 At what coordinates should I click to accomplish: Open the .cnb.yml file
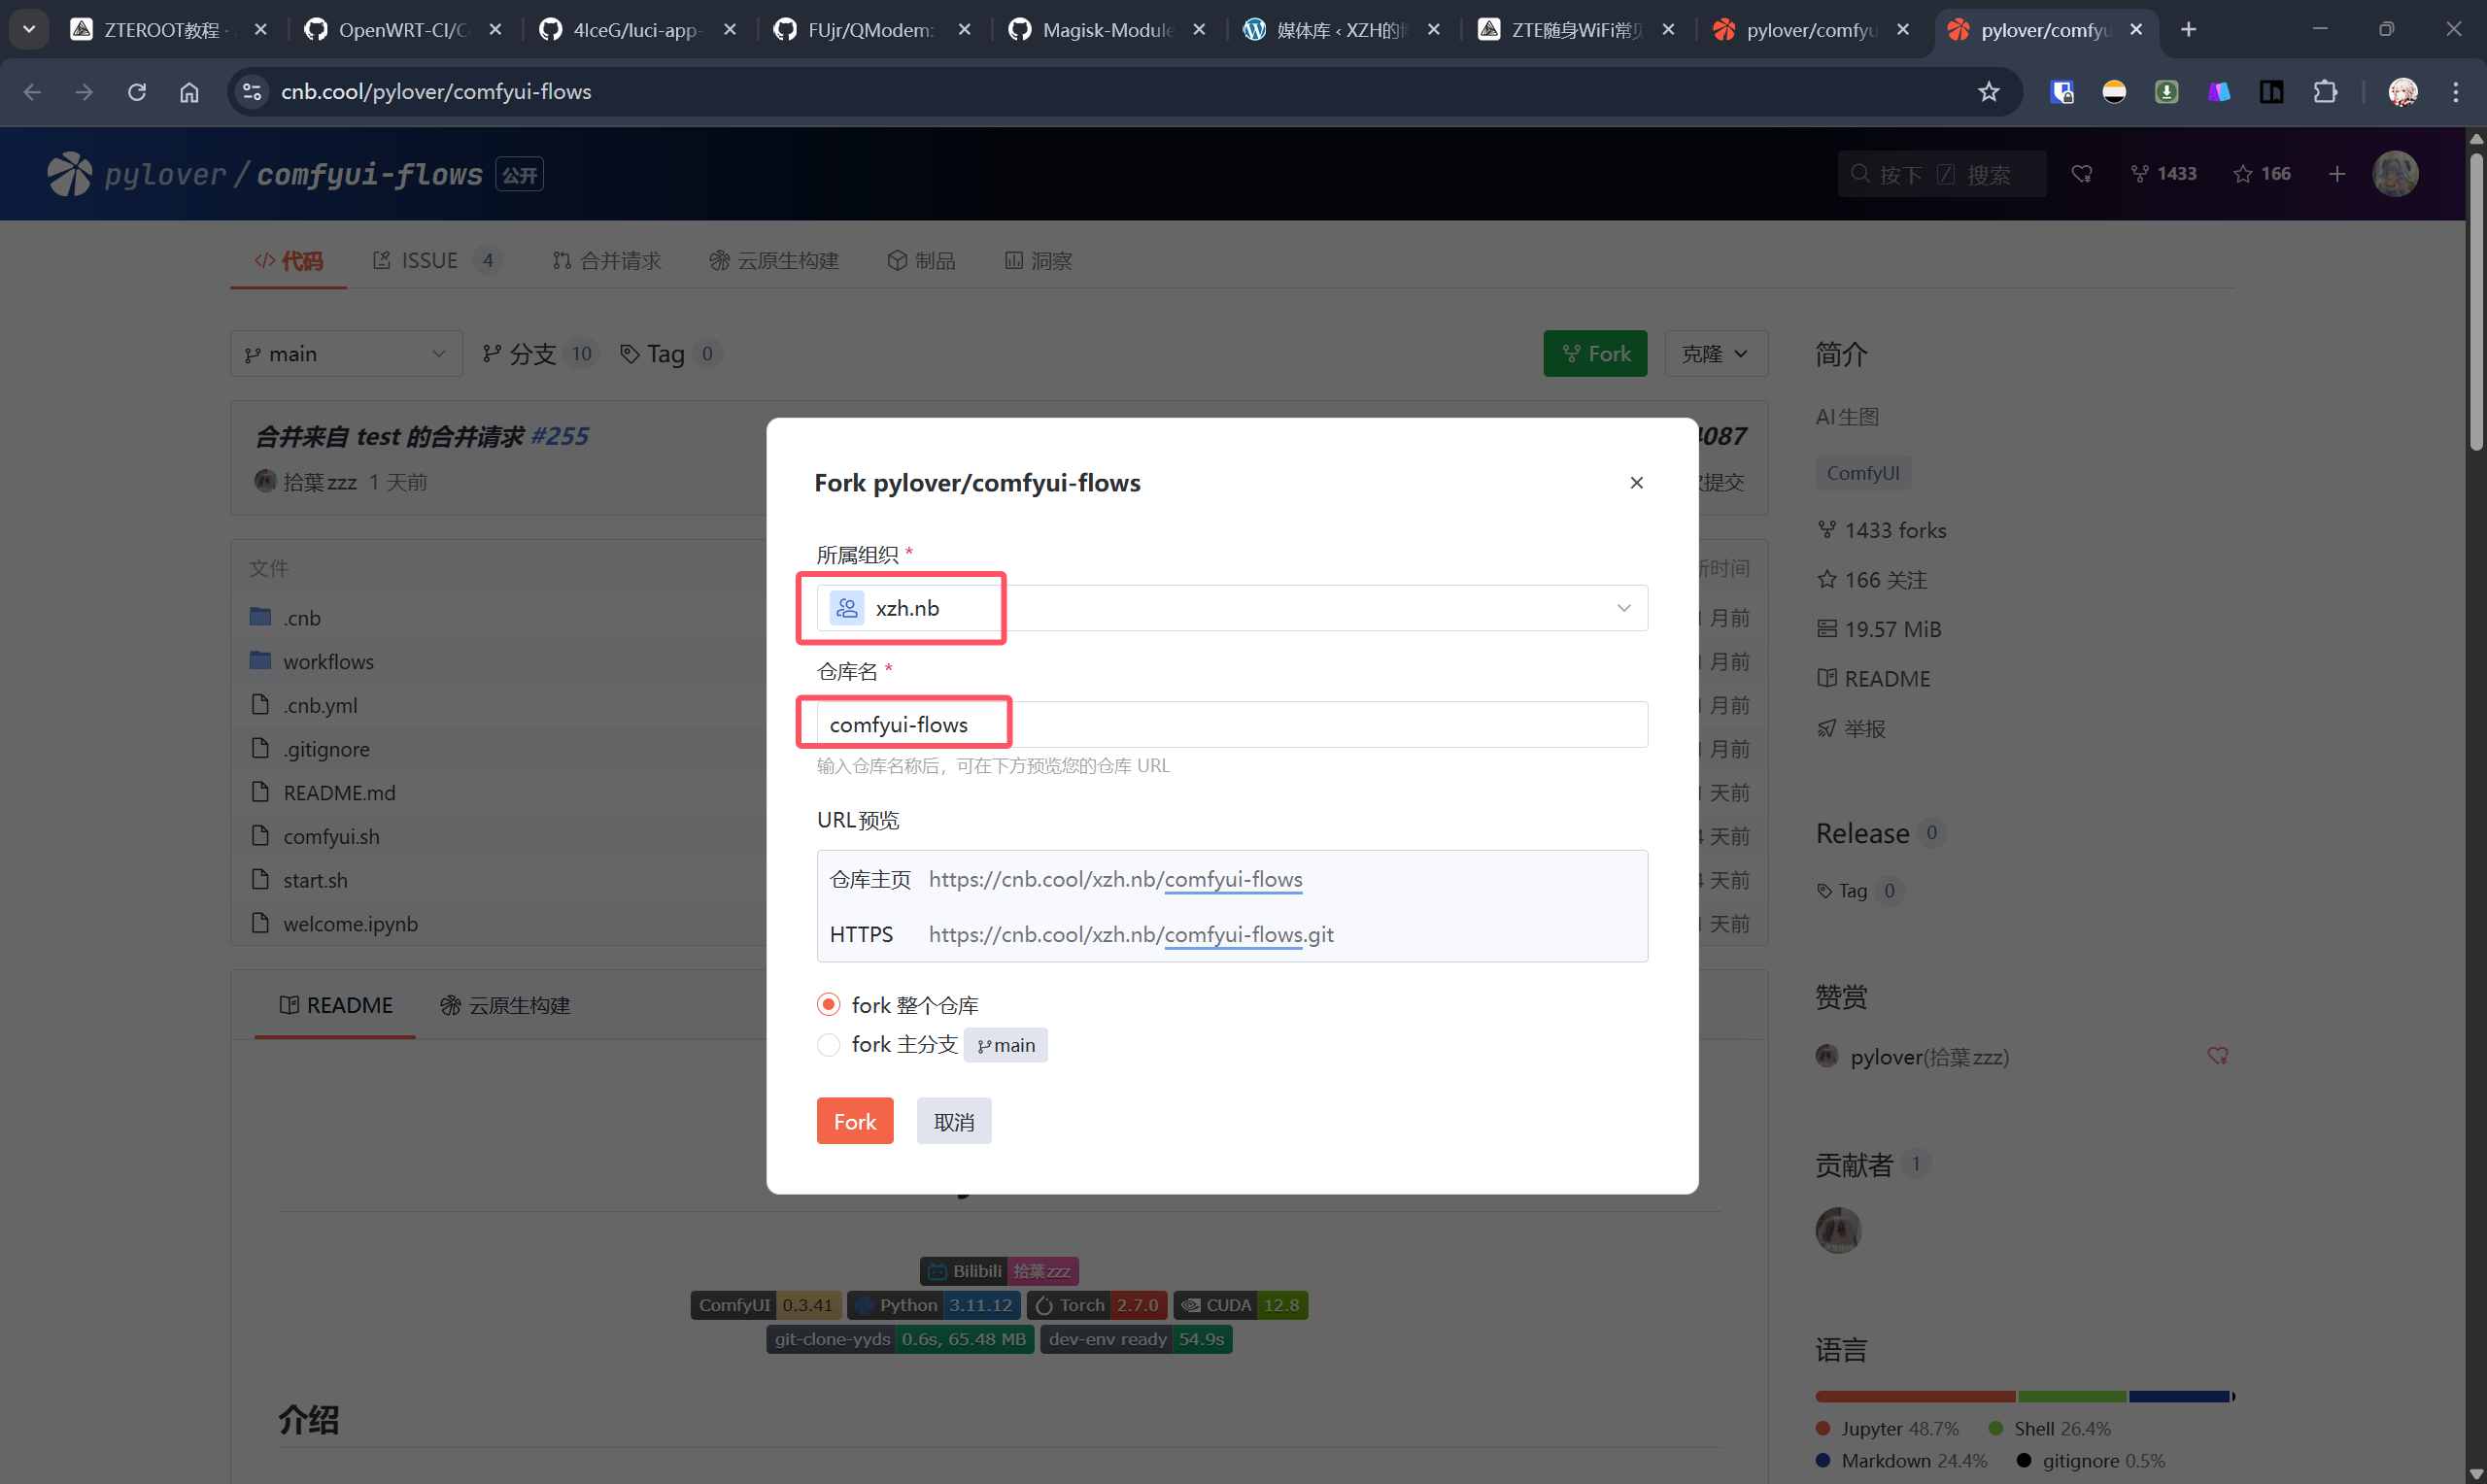[320, 706]
